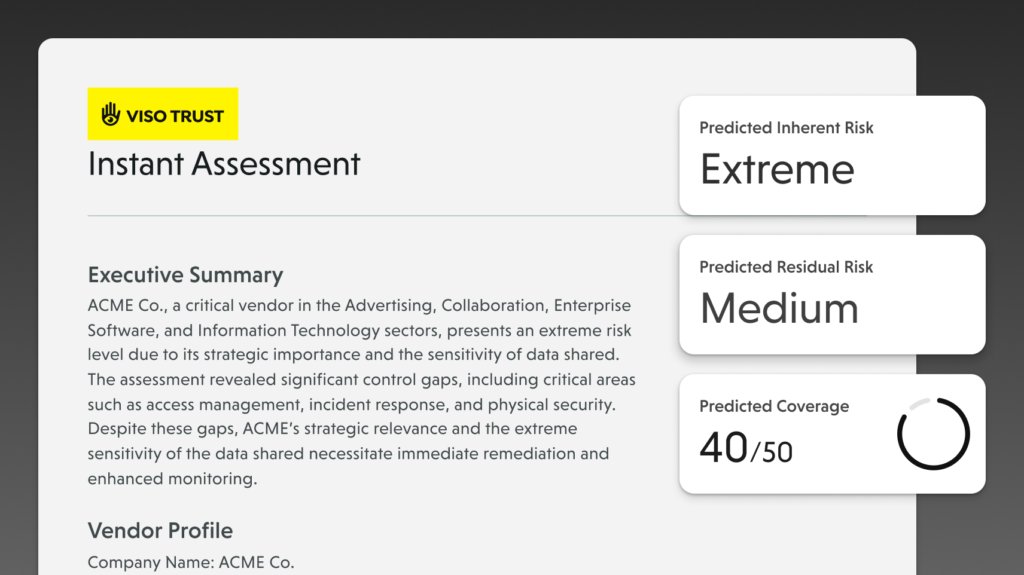The height and width of the screenshot is (575, 1024).
Task: Click the Executive Summary heading
Action: point(185,275)
